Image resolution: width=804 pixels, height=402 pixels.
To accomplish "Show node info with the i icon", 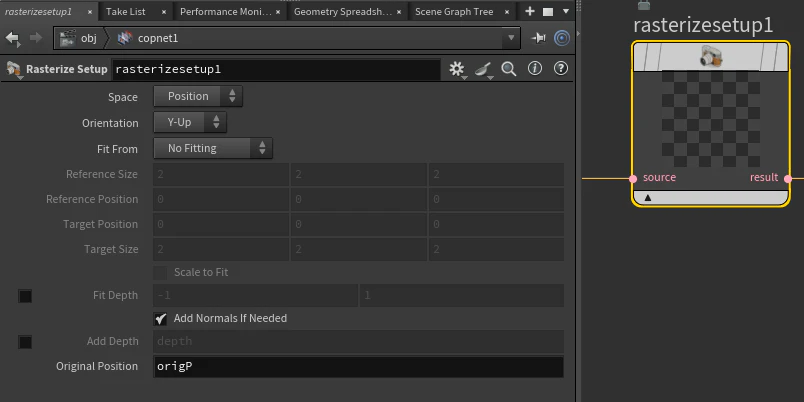I will tap(535, 68).
